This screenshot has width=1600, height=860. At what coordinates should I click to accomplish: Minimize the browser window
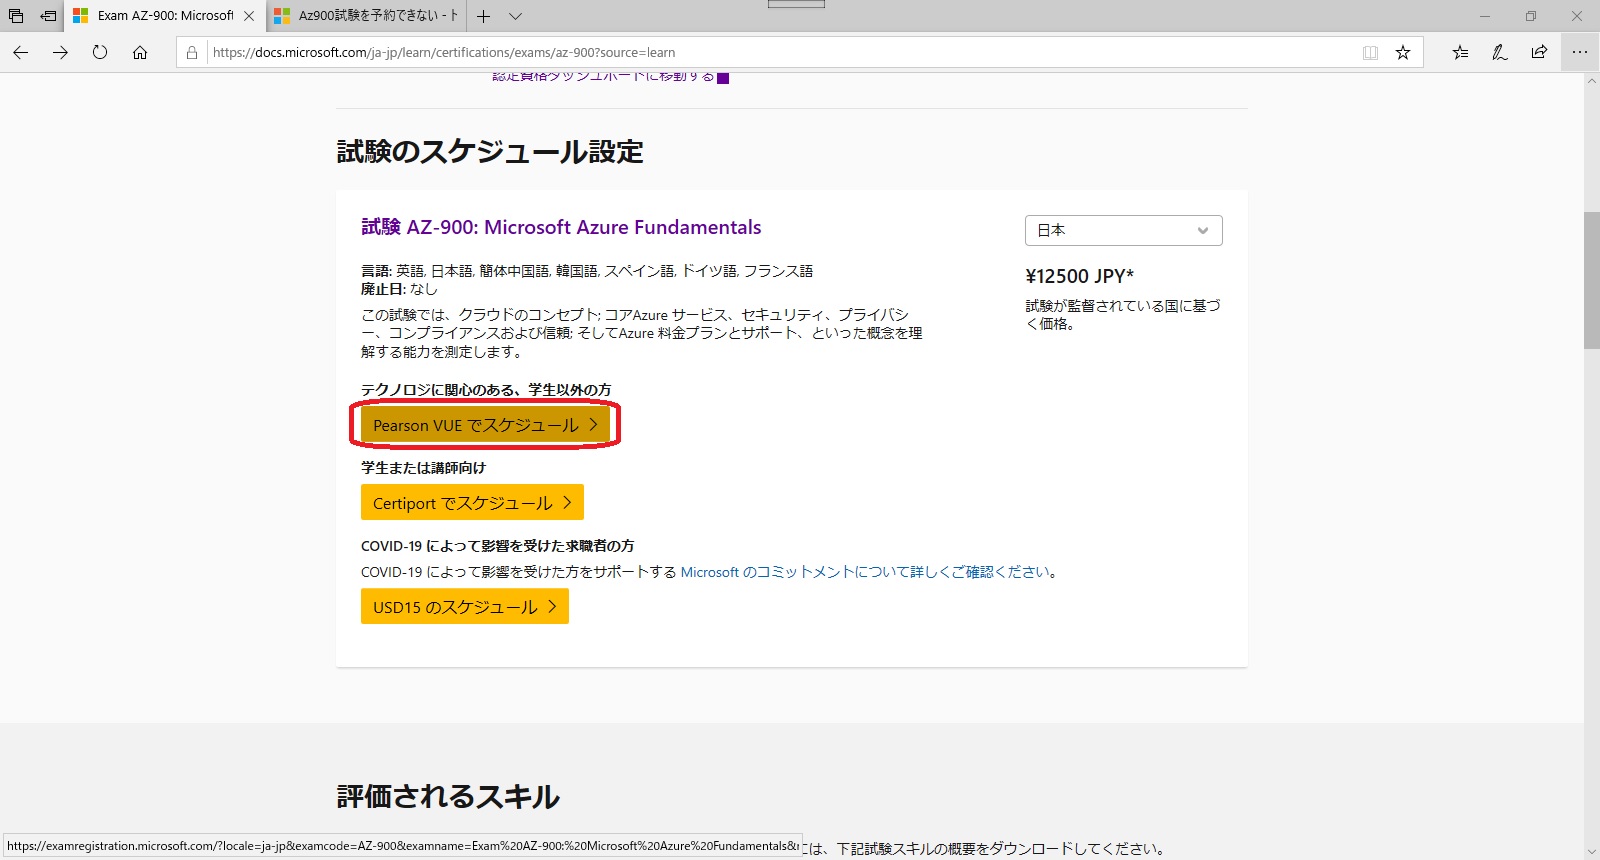[1485, 16]
